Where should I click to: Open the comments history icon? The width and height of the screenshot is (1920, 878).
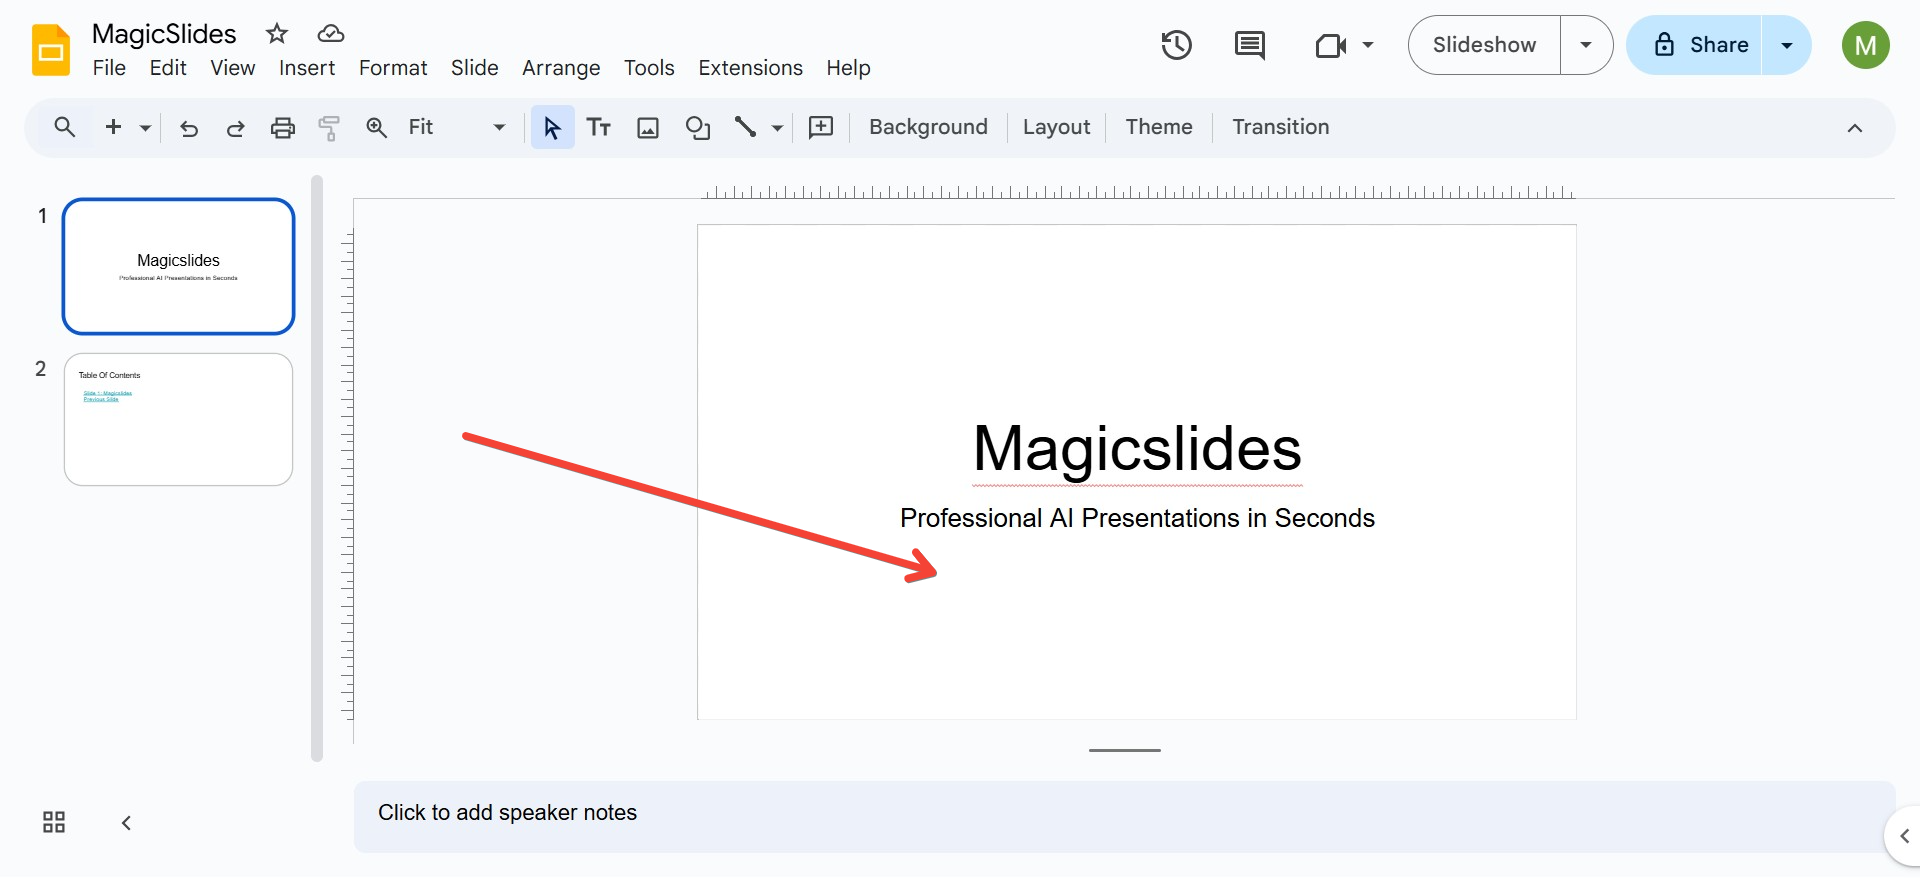[x=1250, y=45]
